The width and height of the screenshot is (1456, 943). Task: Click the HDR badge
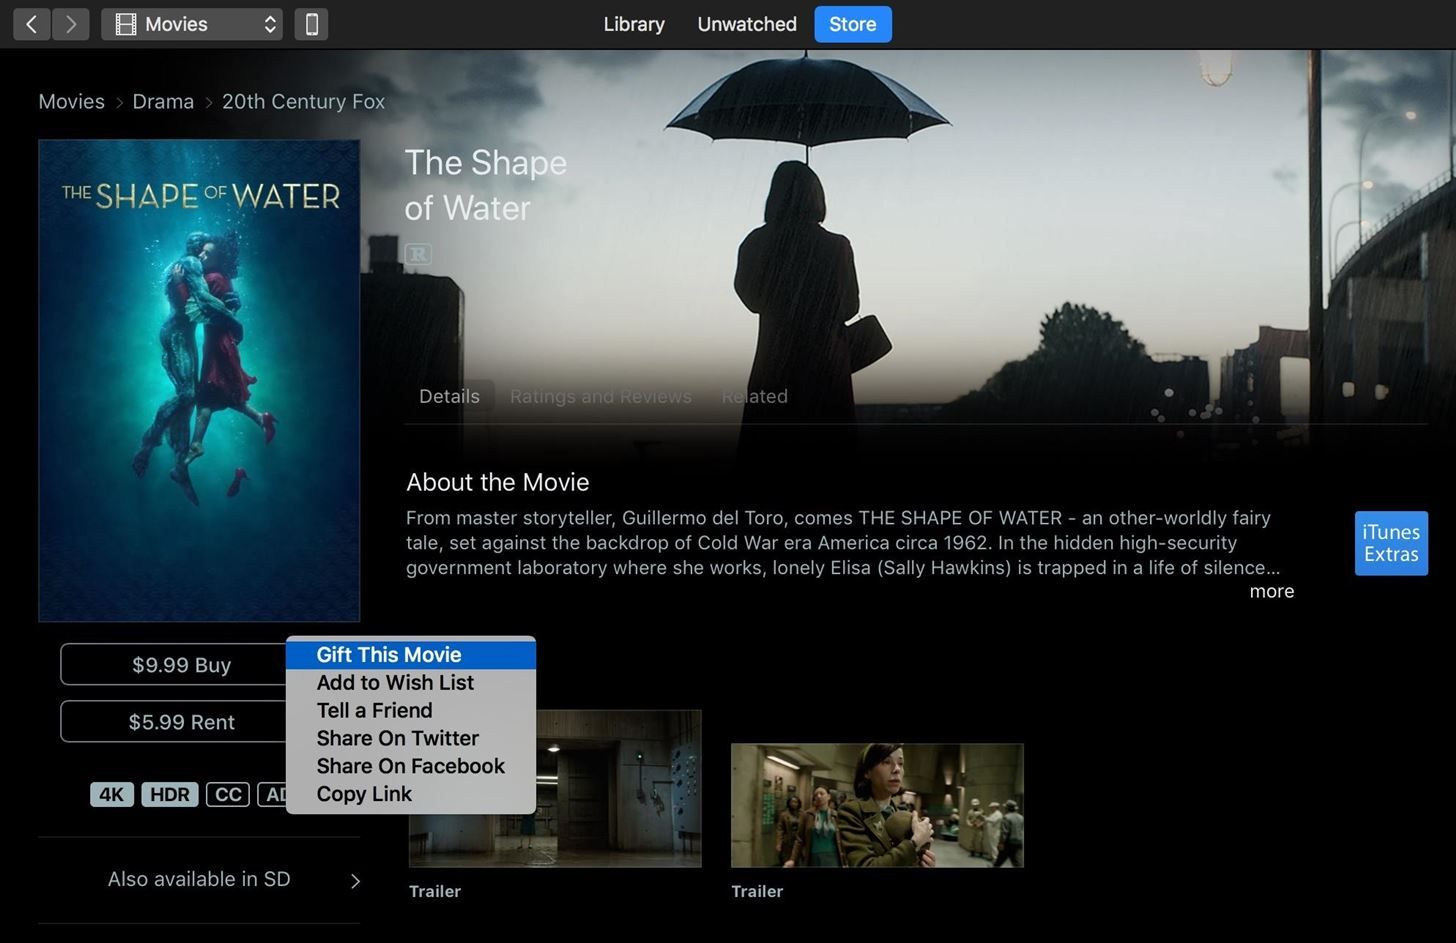click(169, 795)
